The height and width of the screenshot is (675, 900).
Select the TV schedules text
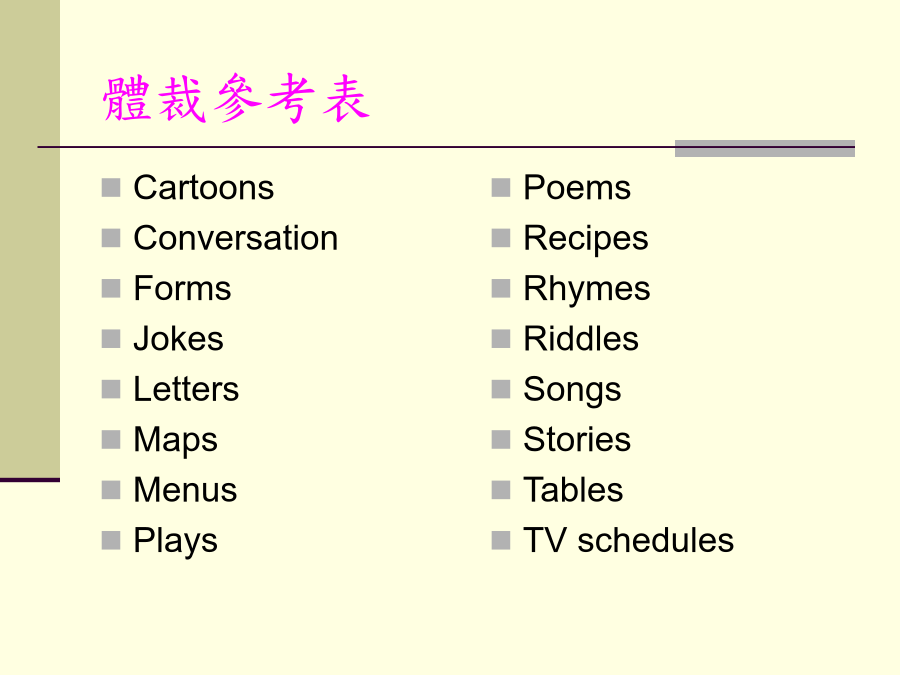(629, 541)
